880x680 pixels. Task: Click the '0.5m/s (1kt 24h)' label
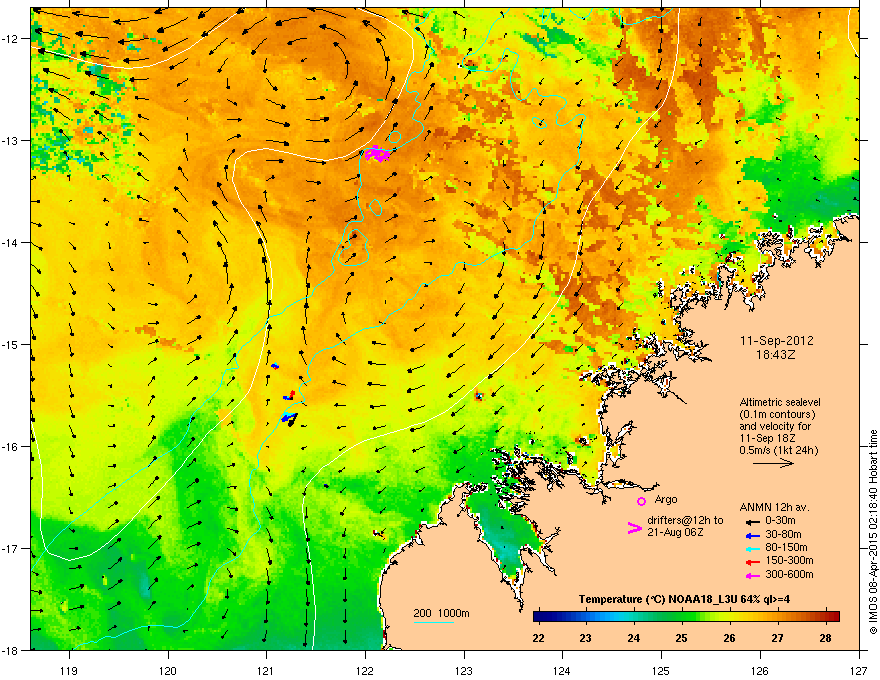tap(779, 450)
